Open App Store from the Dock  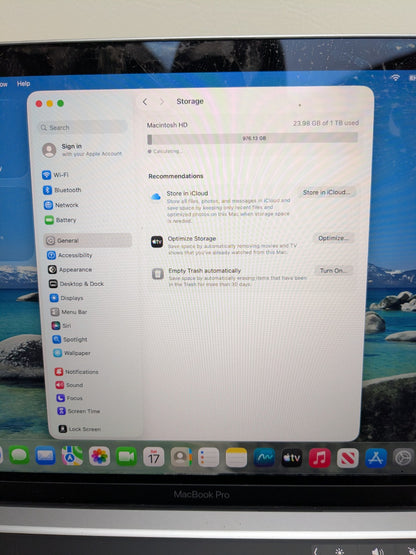(x=376, y=458)
